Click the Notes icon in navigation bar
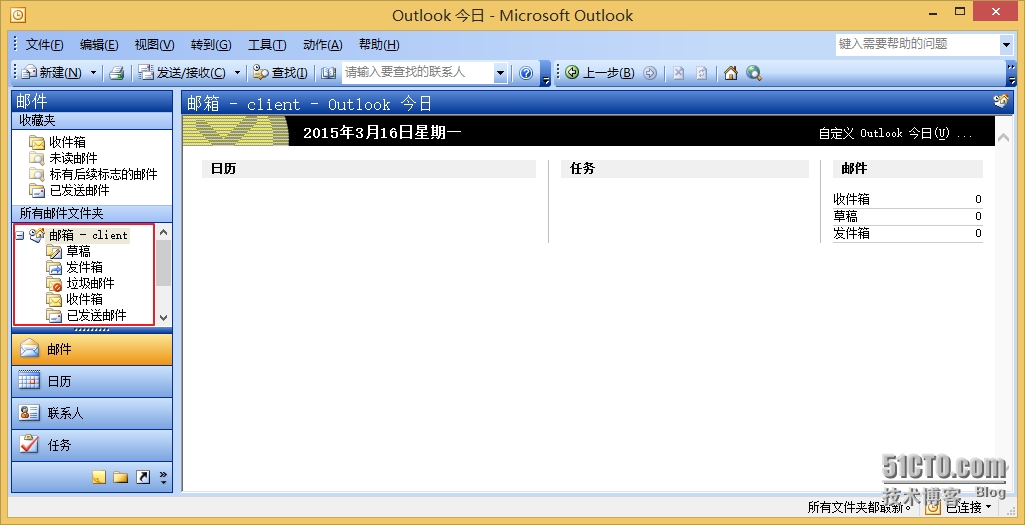Image resolution: width=1025 pixels, height=525 pixels. click(x=99, y=477)
